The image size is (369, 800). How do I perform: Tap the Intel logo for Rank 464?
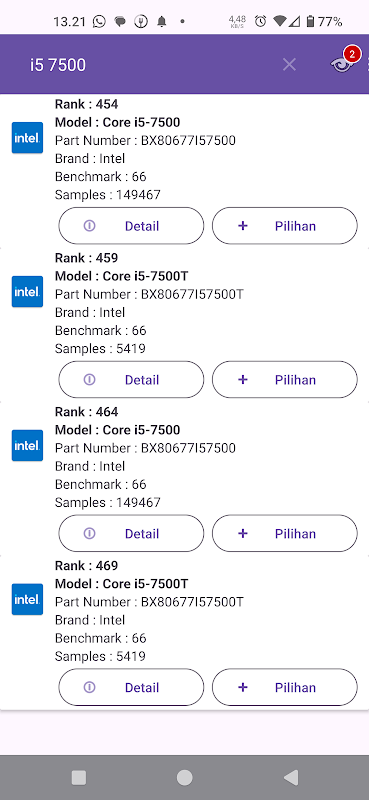pyautogui.click(x=28, y=445)
